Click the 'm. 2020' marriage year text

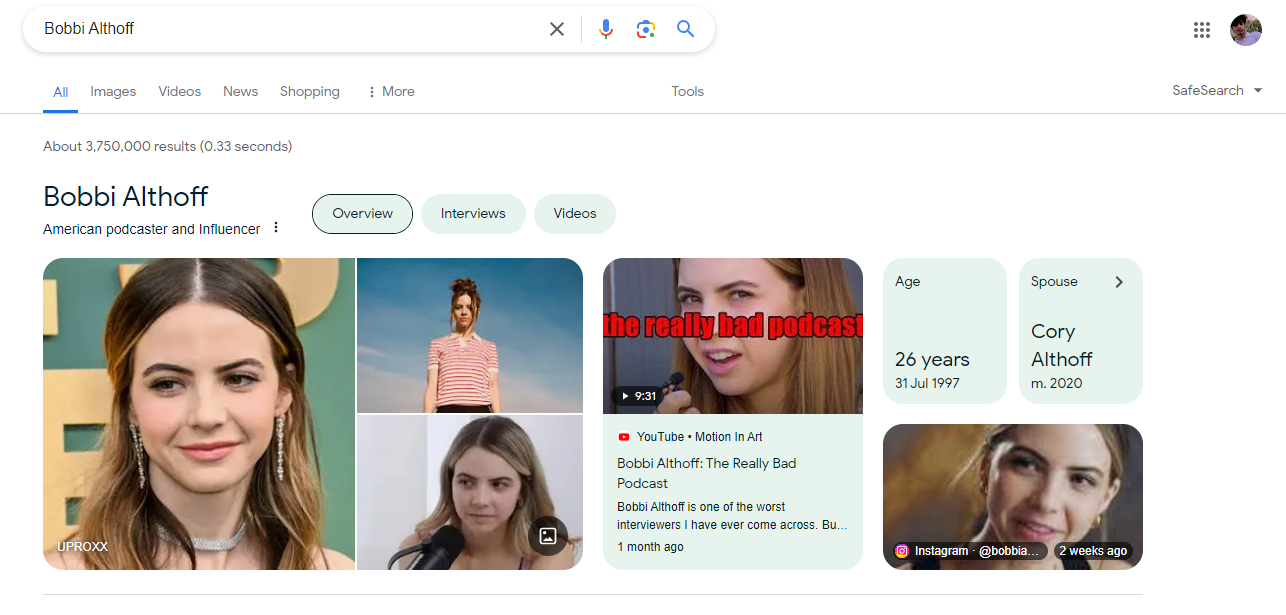(1057, 383)
